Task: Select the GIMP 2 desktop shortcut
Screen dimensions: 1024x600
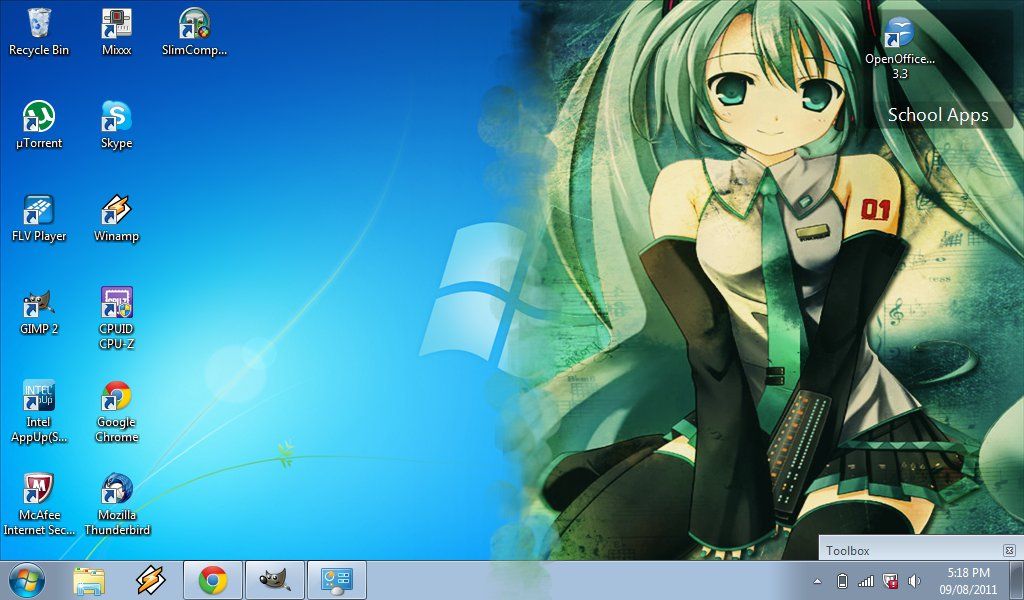Action: click(x=39, y=311)
